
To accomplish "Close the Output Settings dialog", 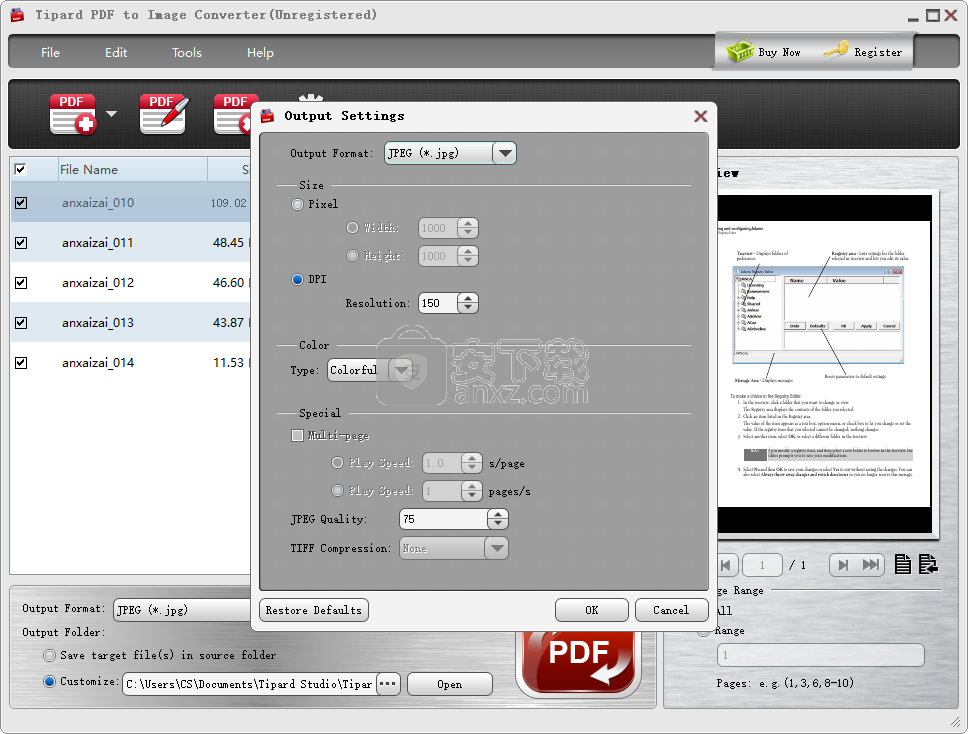I will [x=700, y=116].
